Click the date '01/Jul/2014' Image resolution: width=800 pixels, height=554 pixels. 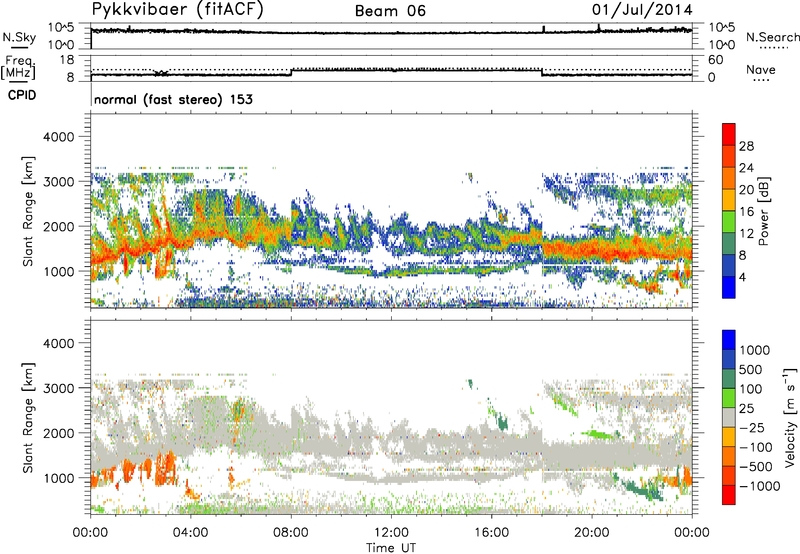(x=642, y=10)
